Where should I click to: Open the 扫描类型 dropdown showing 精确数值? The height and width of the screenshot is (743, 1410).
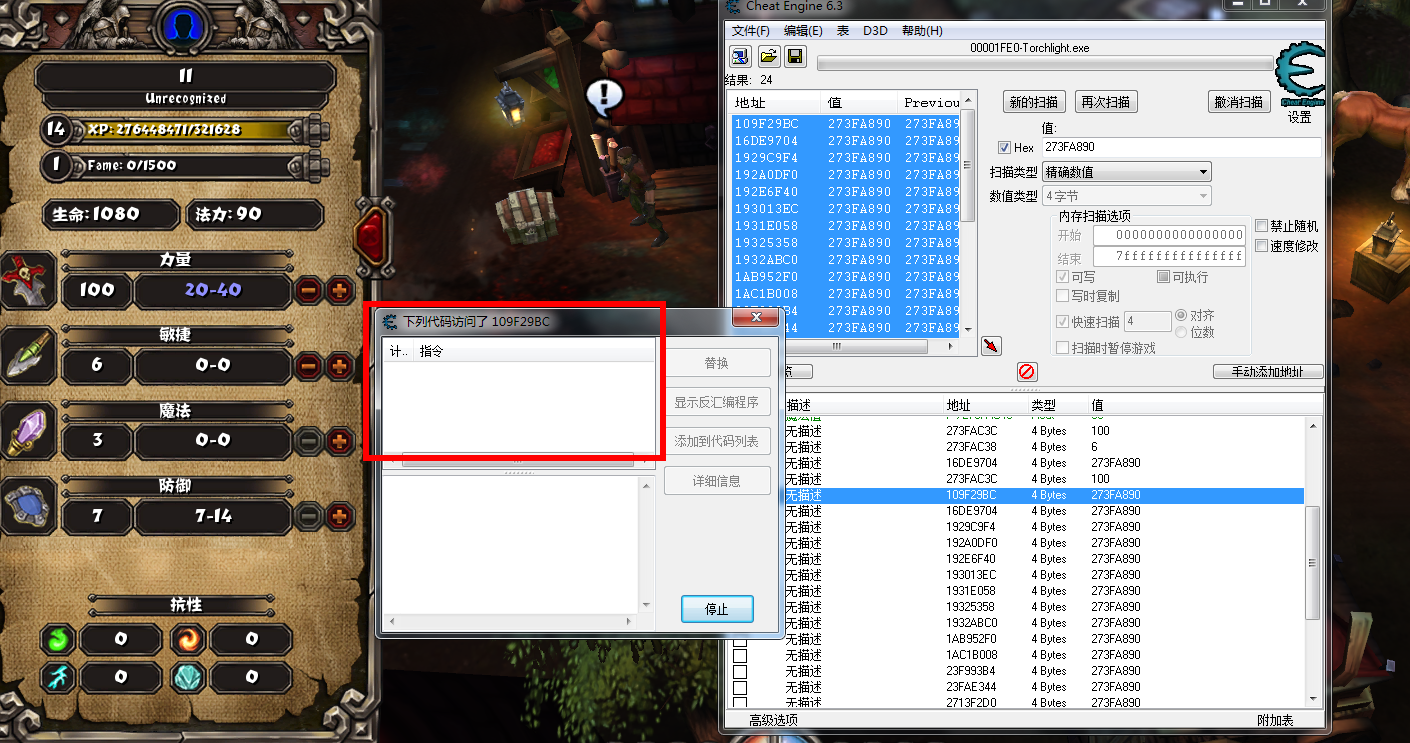pyautogui.click(x=1126, y=172)
